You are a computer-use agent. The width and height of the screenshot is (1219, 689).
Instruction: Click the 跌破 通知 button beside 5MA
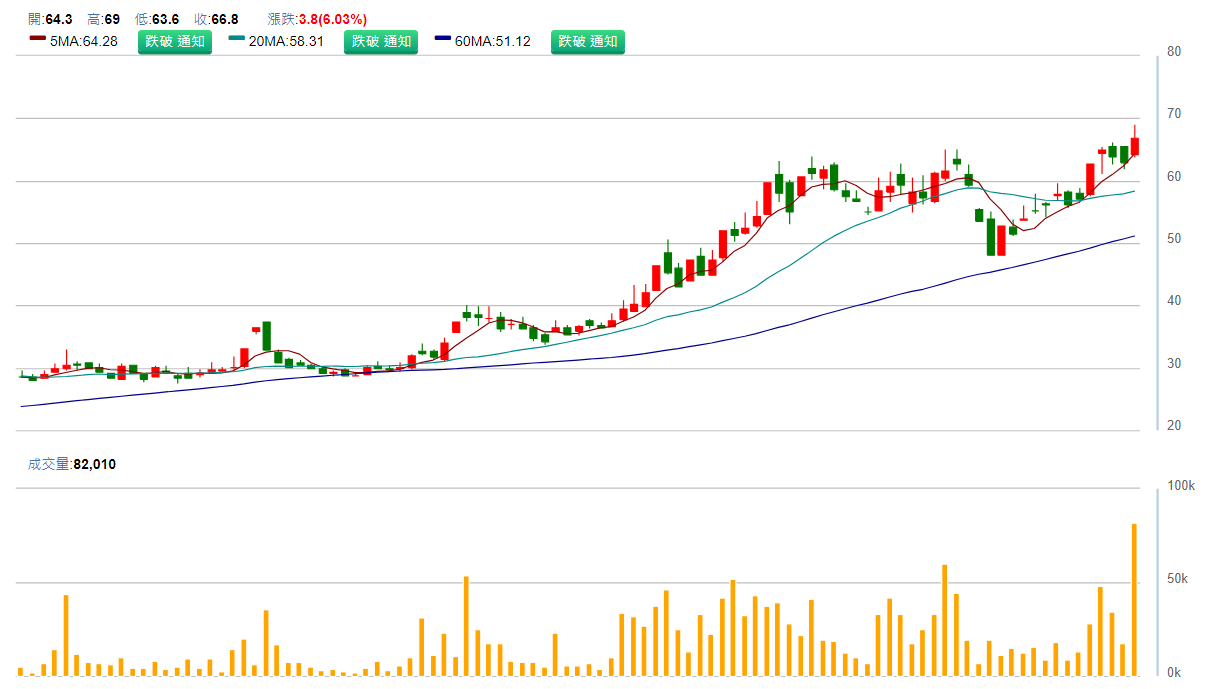[x=175, y=42]
